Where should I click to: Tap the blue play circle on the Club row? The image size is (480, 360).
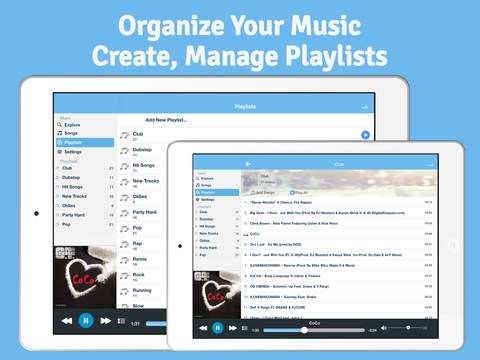pos(365,135)
